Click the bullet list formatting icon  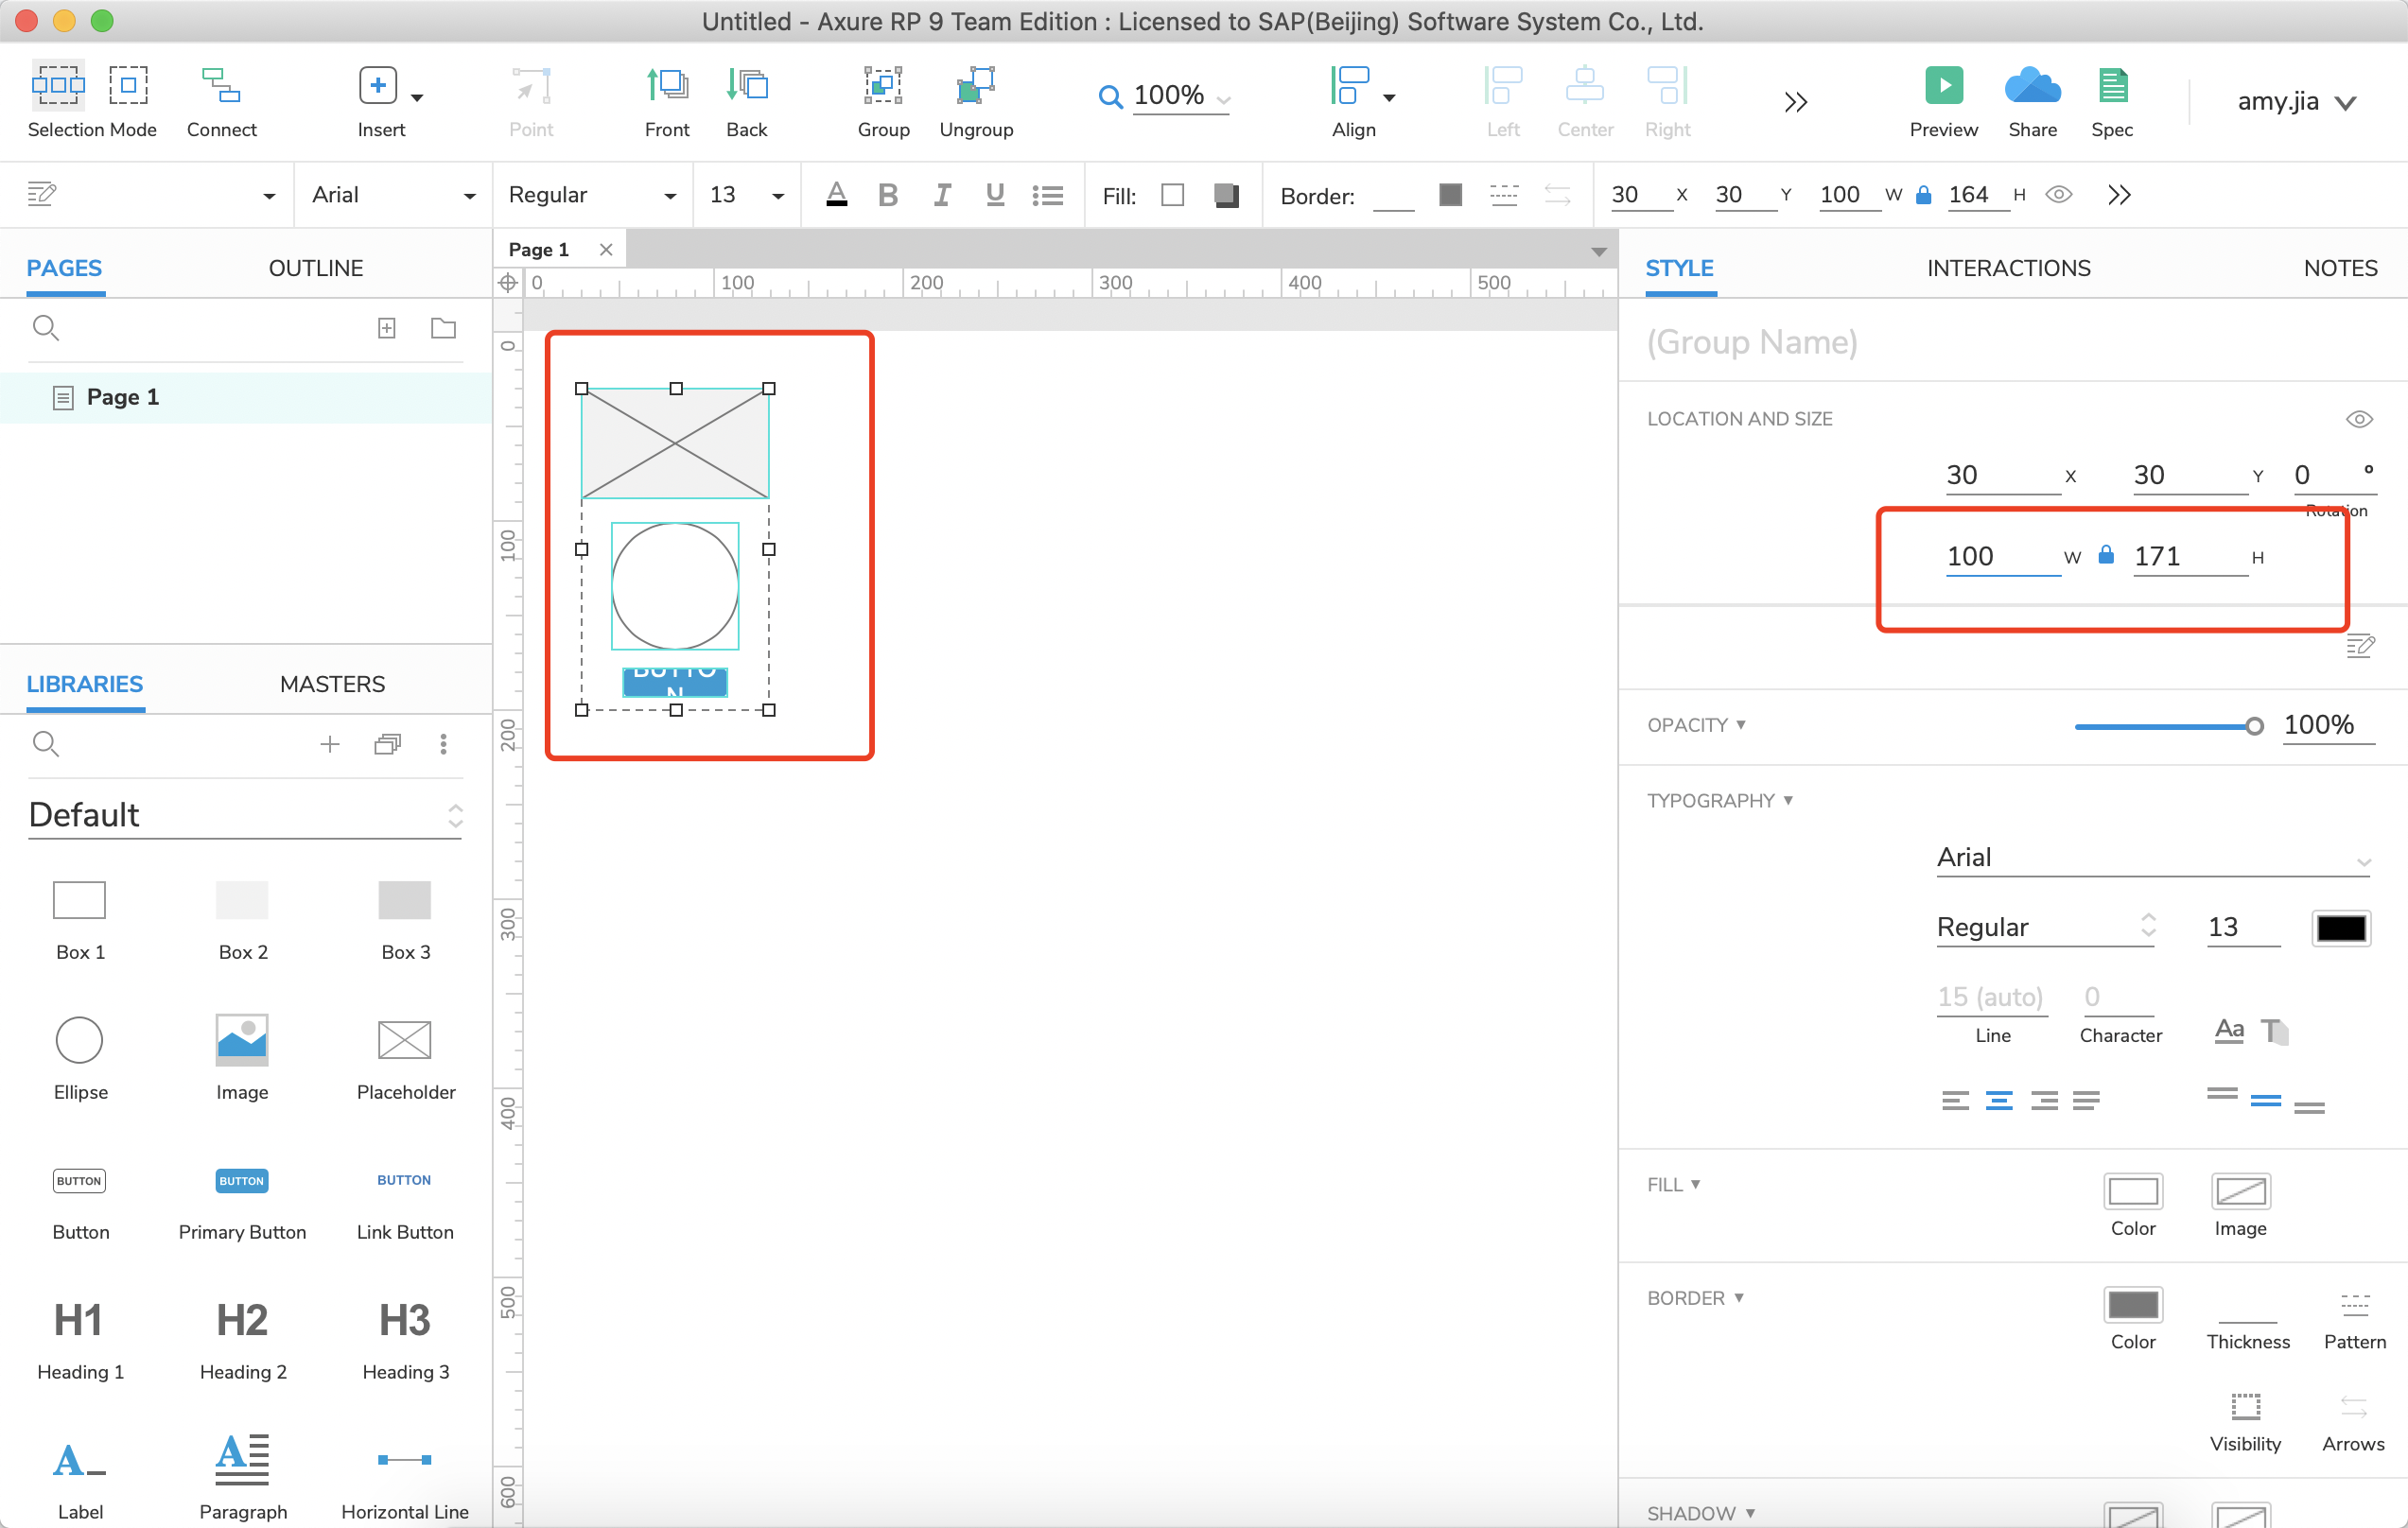click(x=1047, y=195)
